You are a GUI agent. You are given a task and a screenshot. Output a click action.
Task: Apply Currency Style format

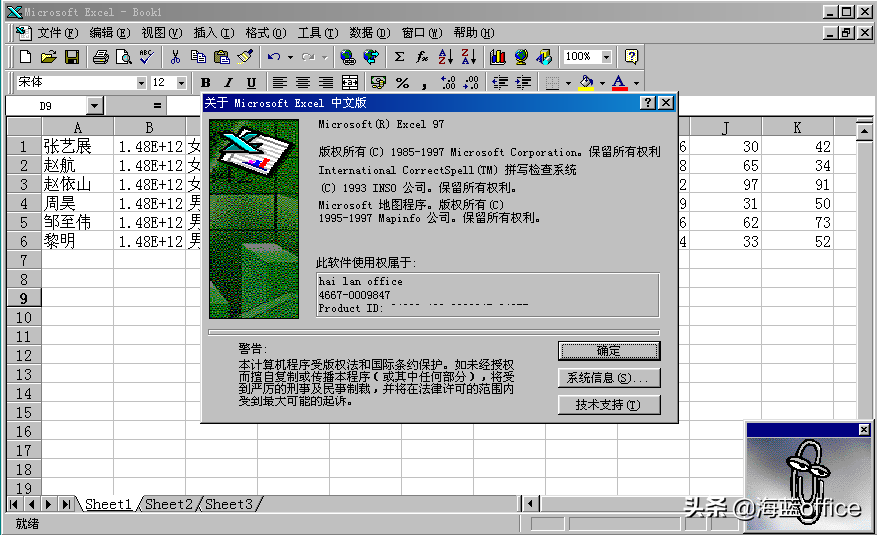[378, 83]
